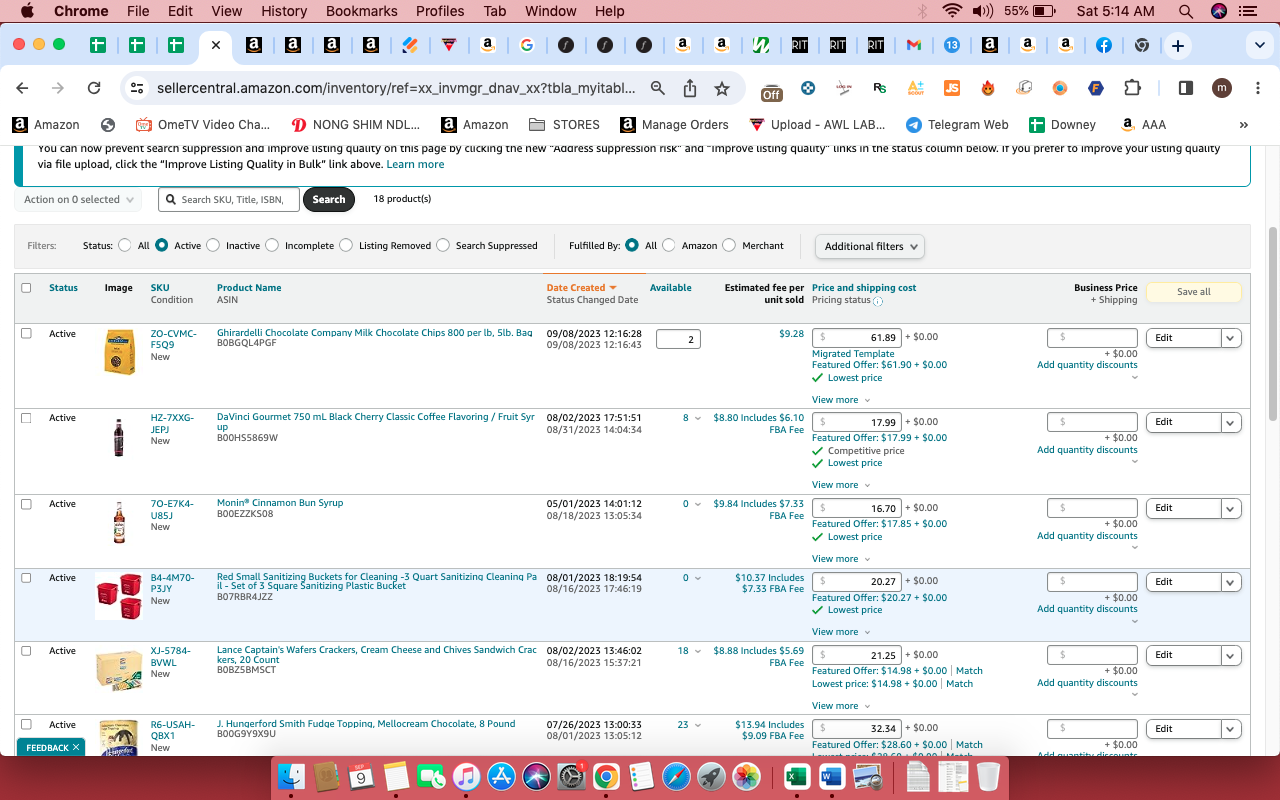This screenshot has width=1280, height=800.
Task: Filter Fulfilled By Merchant
Action: click(x=729, y=245)
